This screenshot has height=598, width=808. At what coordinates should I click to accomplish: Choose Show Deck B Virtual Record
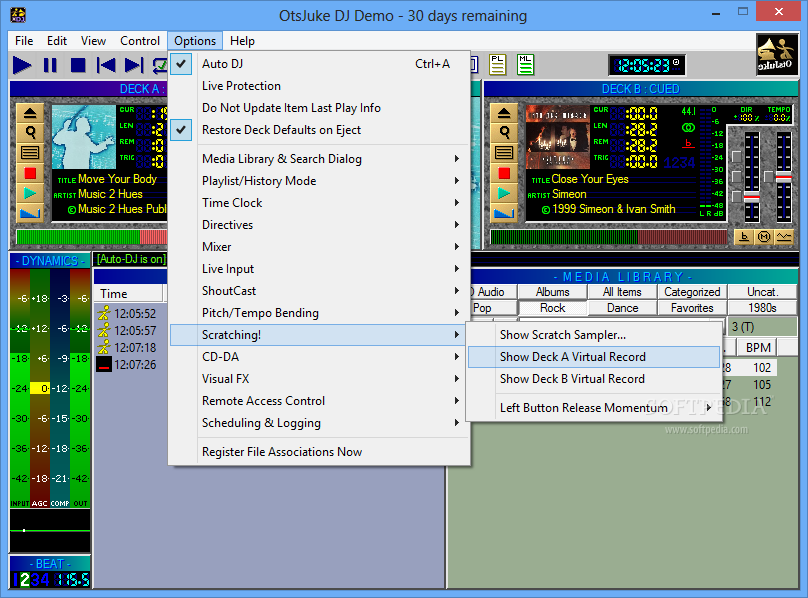[594, 379]
